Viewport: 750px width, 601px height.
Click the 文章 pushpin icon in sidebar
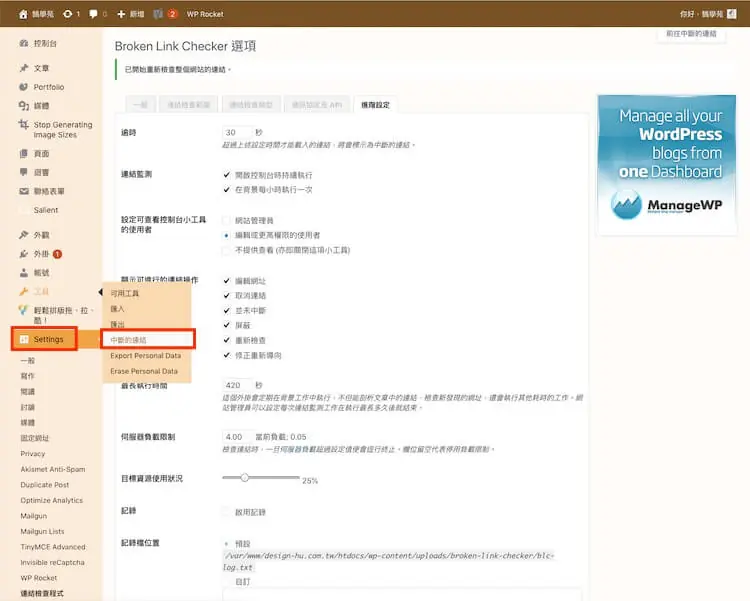(23, 68)
